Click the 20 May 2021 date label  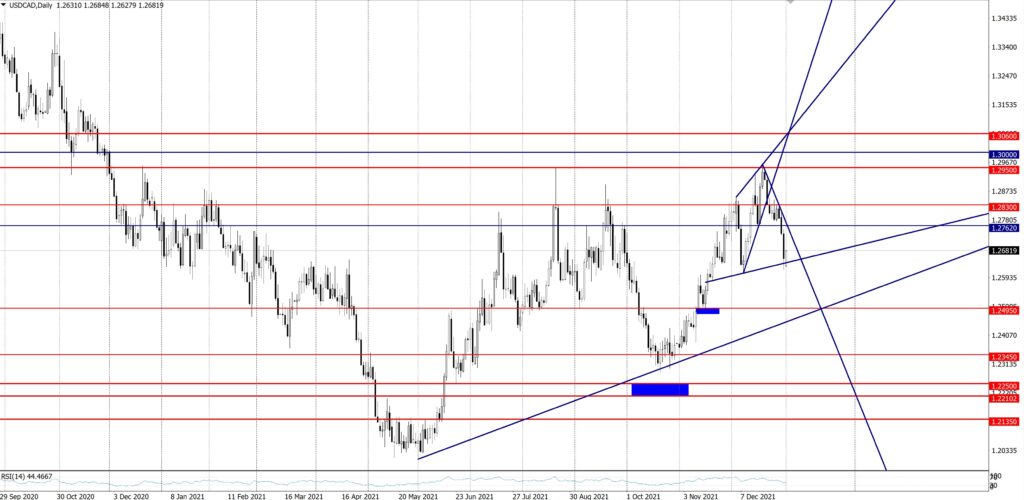coord(418,494)
